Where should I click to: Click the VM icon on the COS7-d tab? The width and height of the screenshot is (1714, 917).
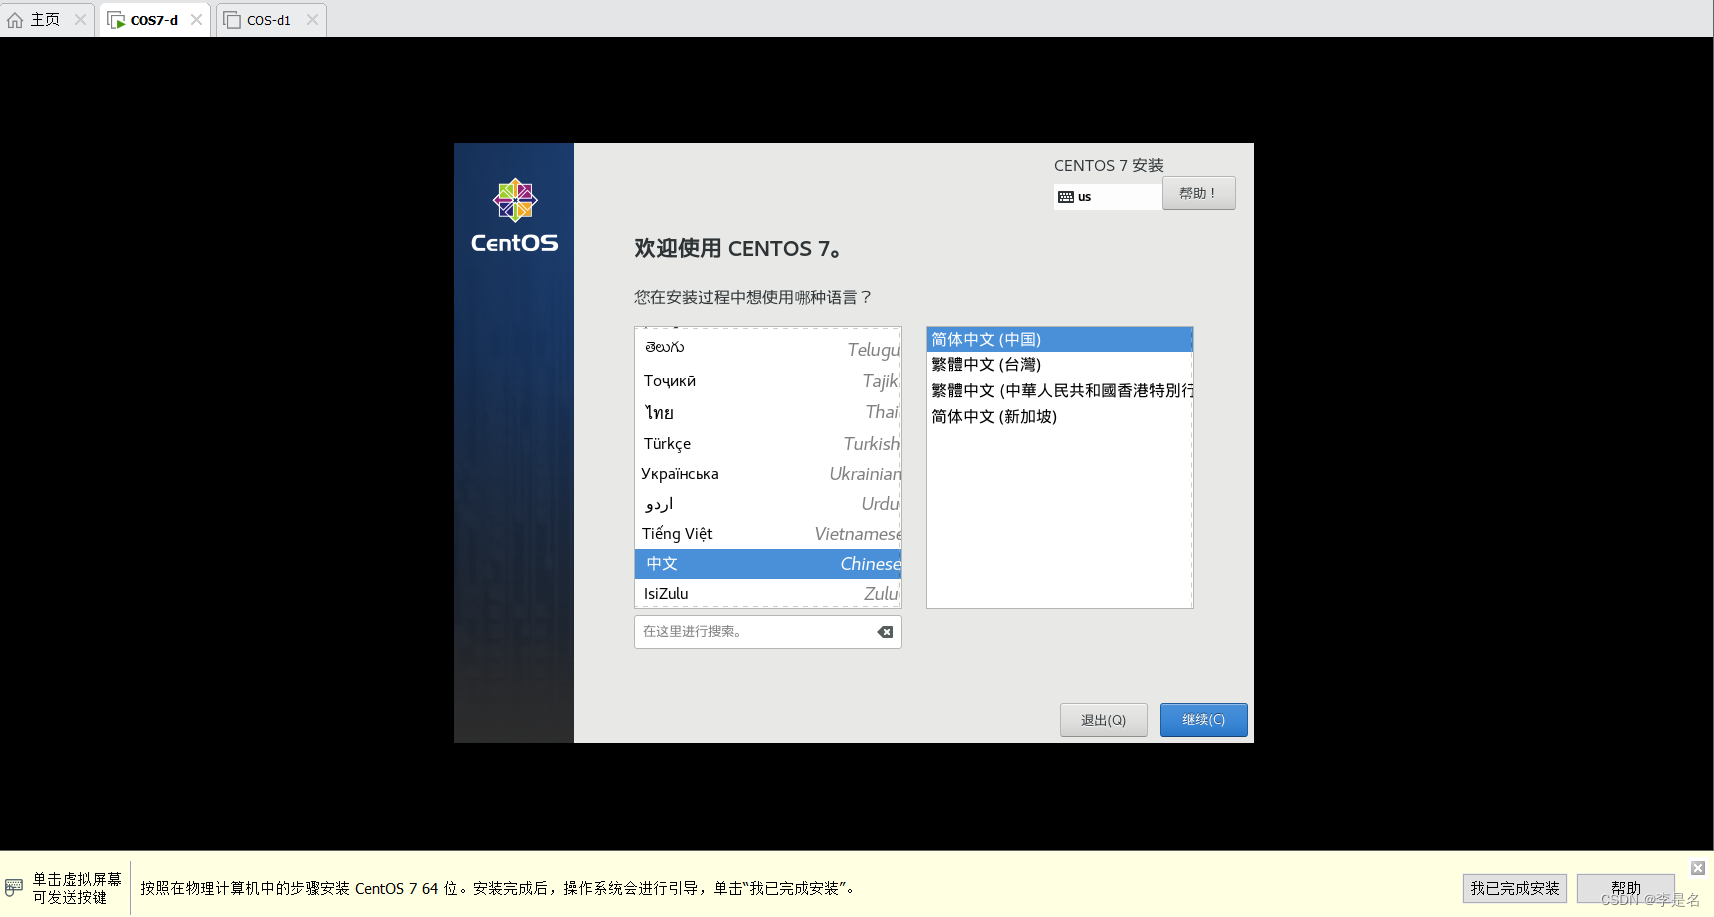116,20
